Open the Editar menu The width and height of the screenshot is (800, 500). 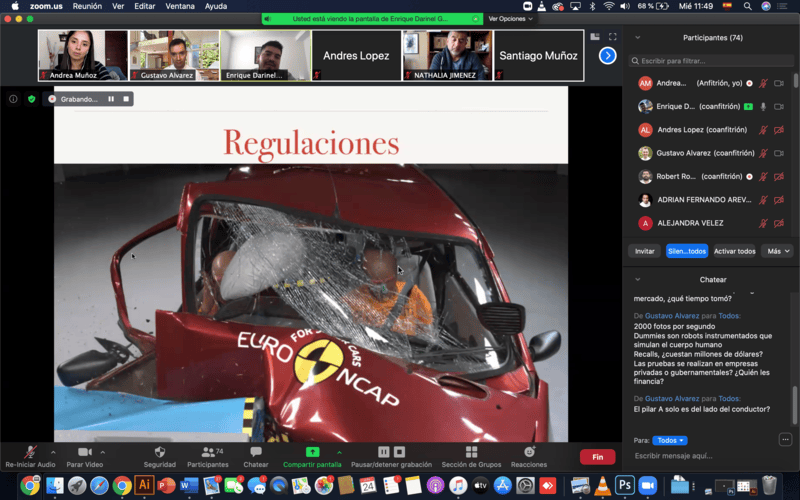144,6
